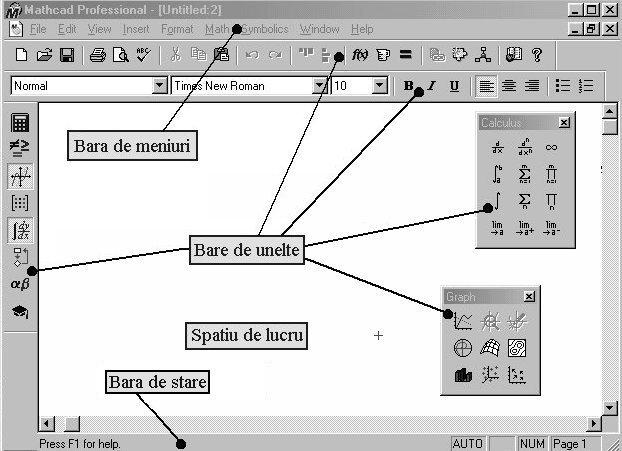This screenshot has width=622, height=451.
Task: Print the worksheet using the printer icon
Action: pos(98,55)
